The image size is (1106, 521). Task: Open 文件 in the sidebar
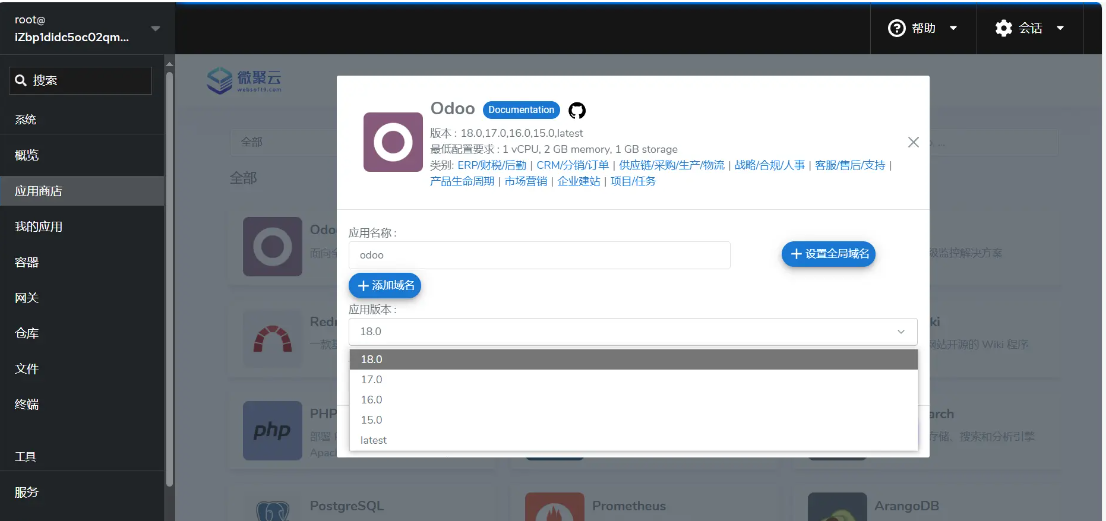pyautogui.click(x=82, y=369)
